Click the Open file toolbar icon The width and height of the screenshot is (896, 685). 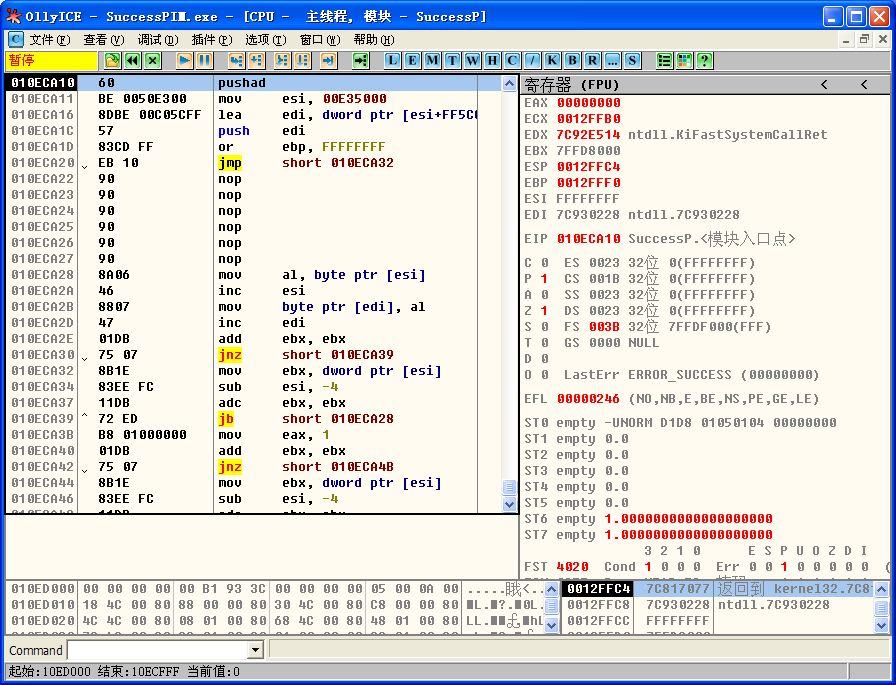(x=113, y=61)
